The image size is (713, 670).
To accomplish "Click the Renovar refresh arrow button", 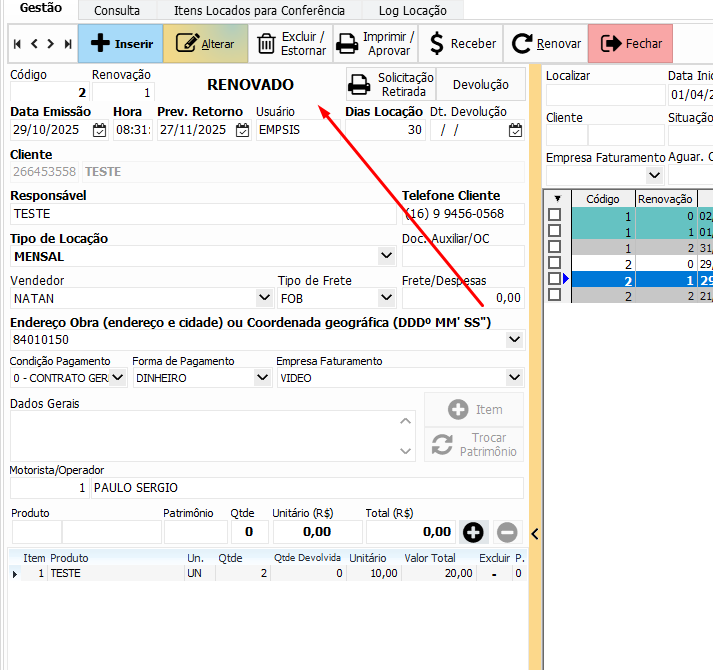I will pyautogui.click(x=546, y=44).
